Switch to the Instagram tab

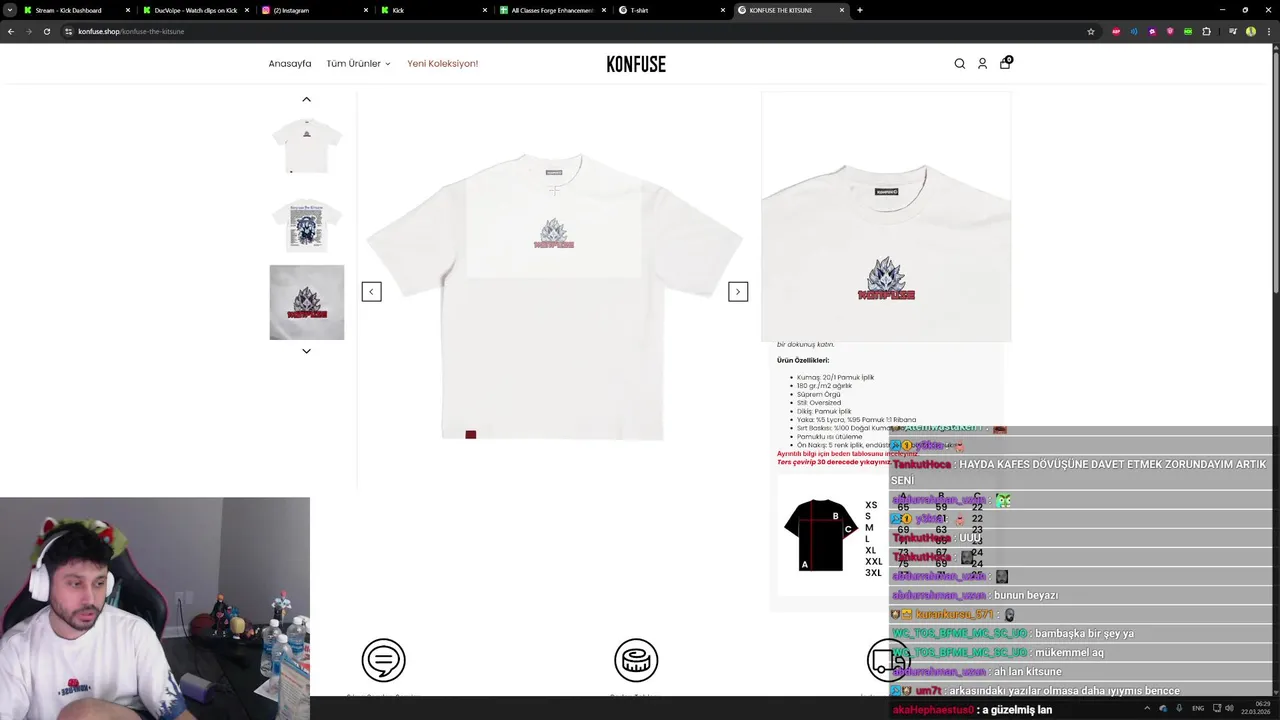[291, 10]
